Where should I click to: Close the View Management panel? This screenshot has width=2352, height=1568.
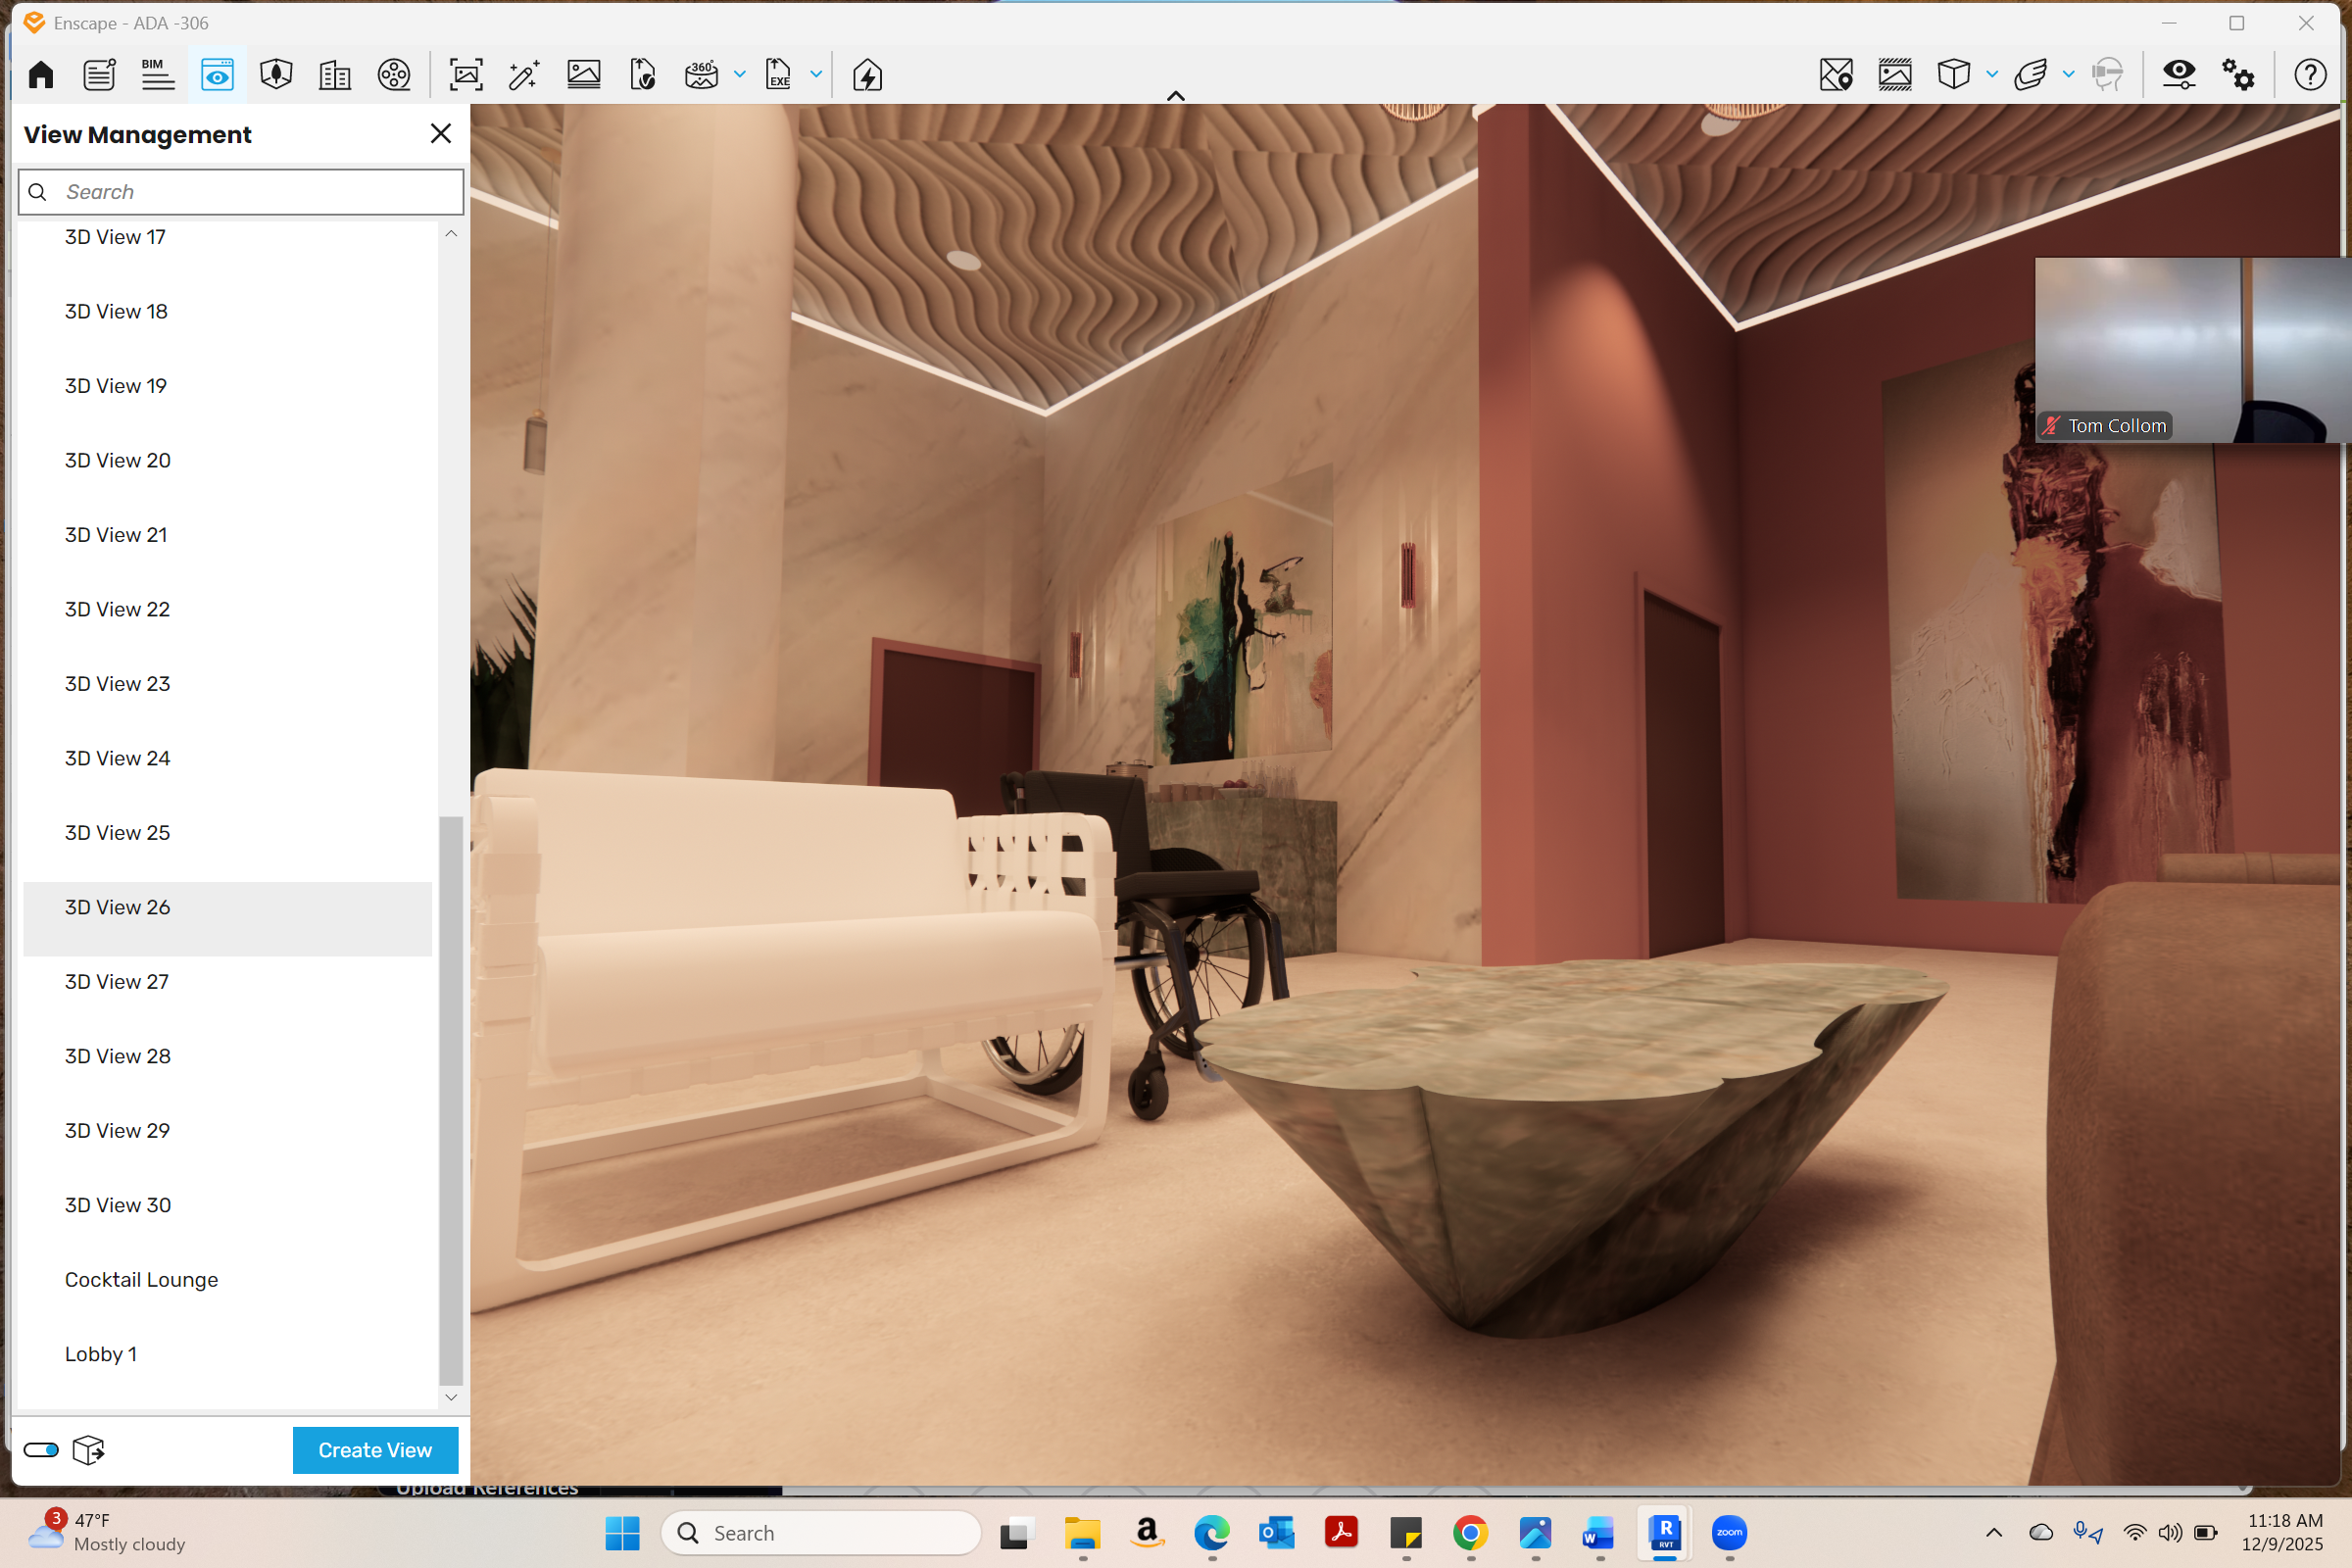tap(441, 134)
